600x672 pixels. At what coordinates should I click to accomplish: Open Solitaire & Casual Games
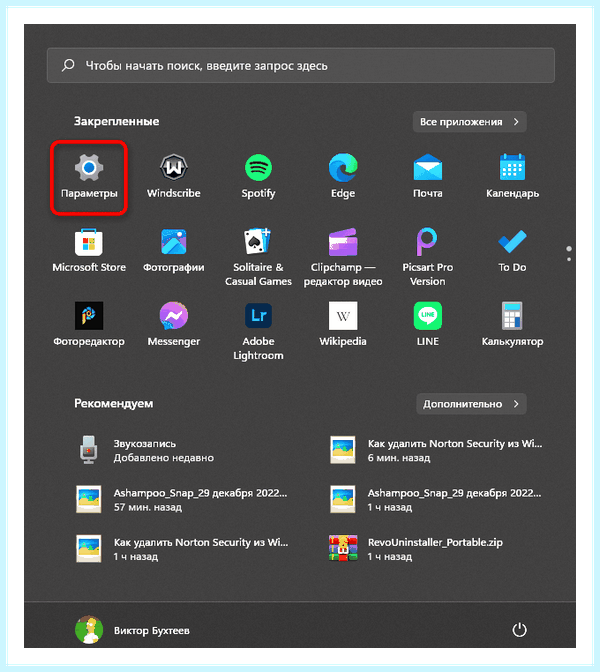click(x=258, y=257)
